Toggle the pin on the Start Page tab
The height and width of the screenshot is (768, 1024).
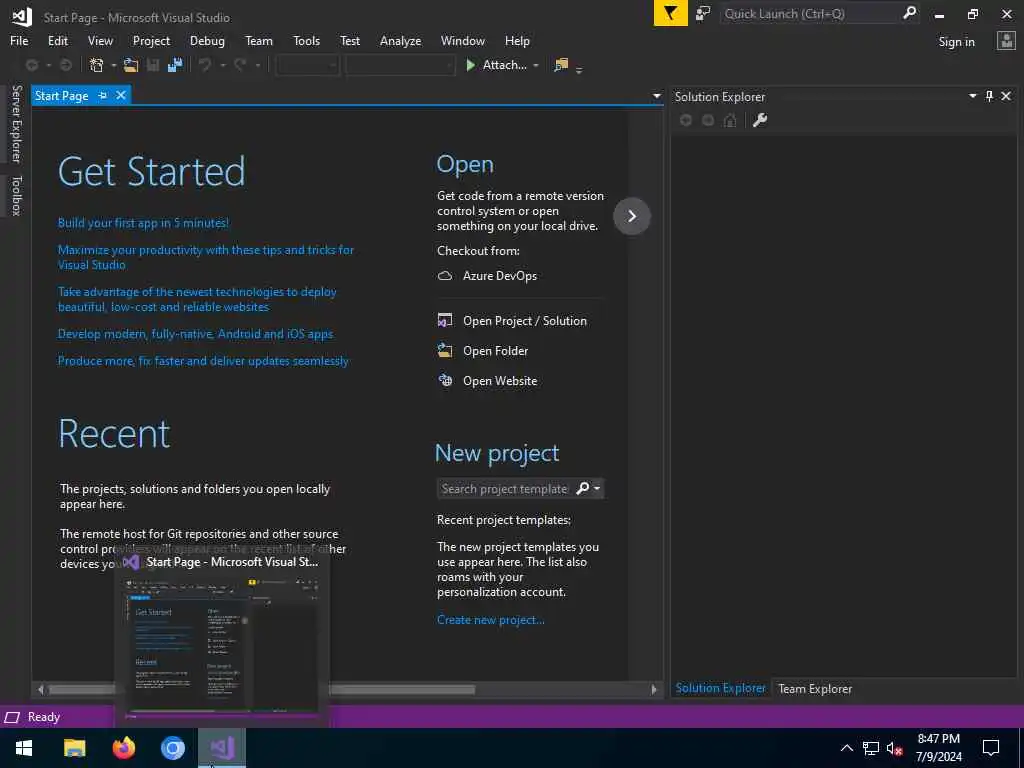click(103, 95)
